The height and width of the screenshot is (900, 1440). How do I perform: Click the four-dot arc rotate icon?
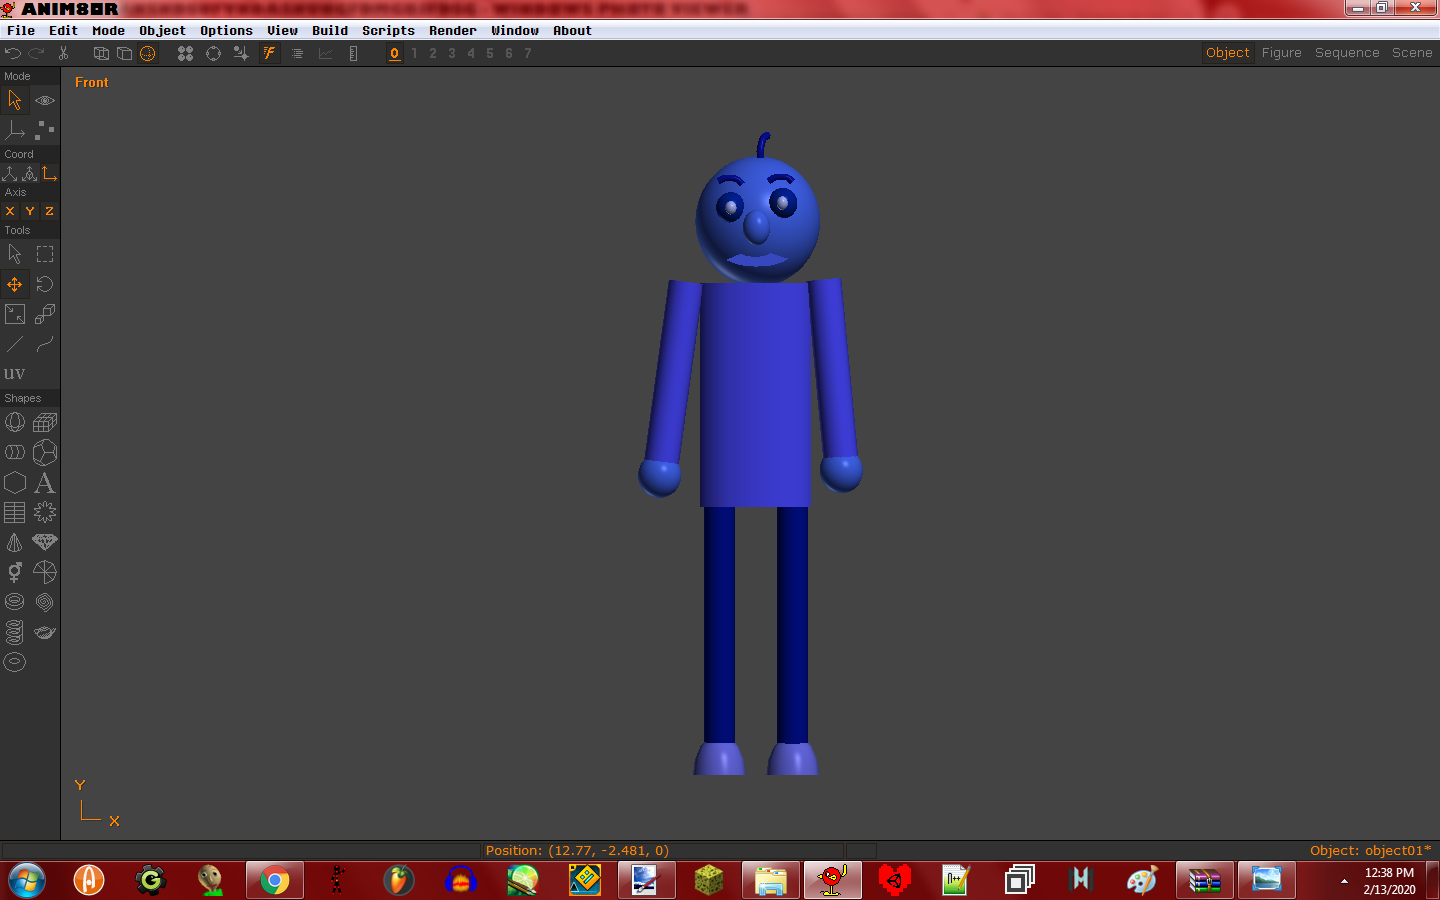(185, 53)
